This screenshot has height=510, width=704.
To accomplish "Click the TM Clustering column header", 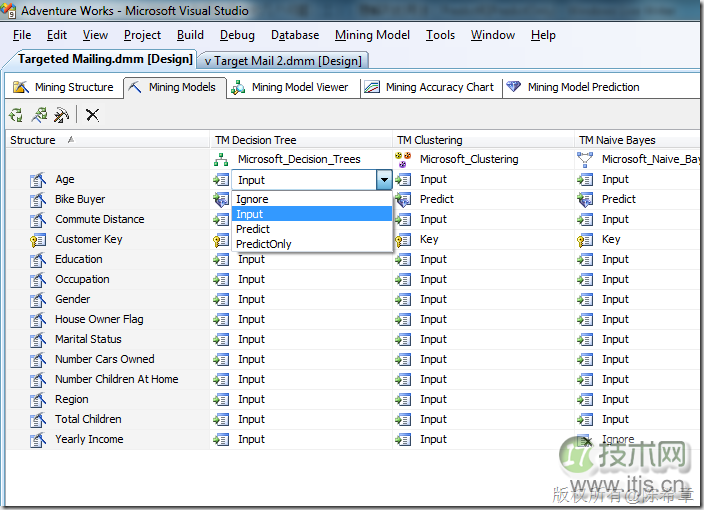I will coord(430,140).
